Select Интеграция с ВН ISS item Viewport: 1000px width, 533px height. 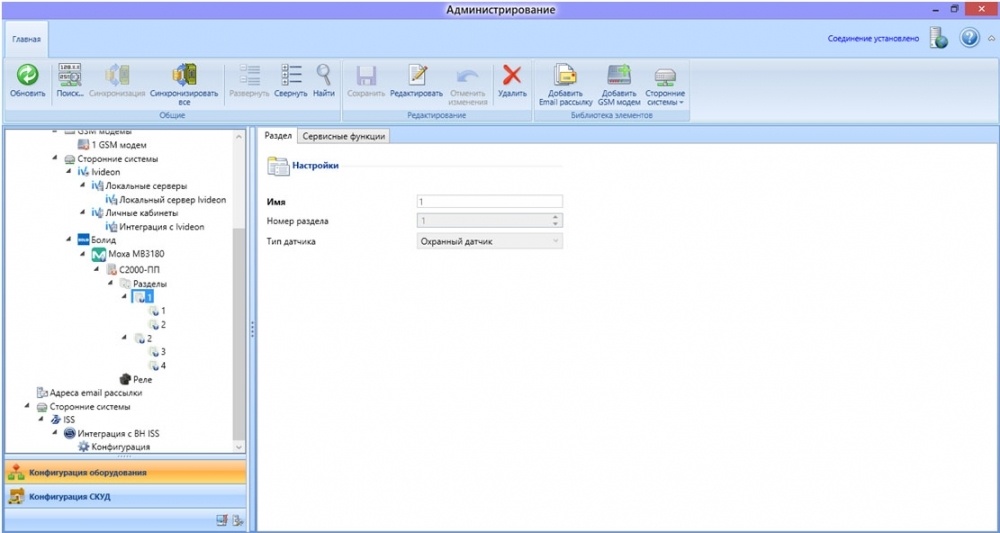pos(112,434)
